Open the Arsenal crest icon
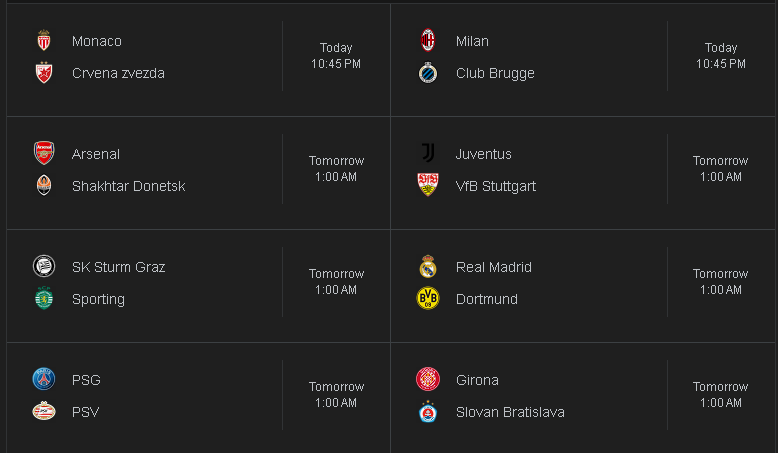This screenshot has height=453, width=778. click(44, 153)
